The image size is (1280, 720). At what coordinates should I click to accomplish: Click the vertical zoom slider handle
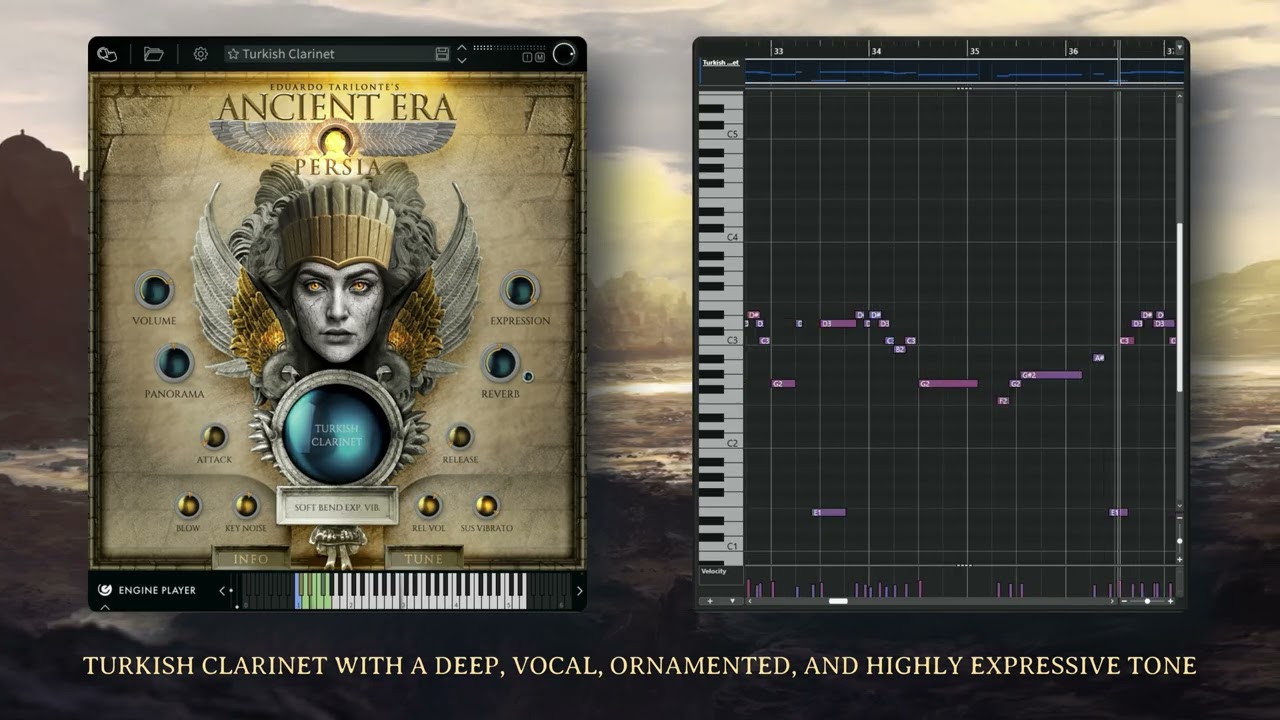(1180, 541)
